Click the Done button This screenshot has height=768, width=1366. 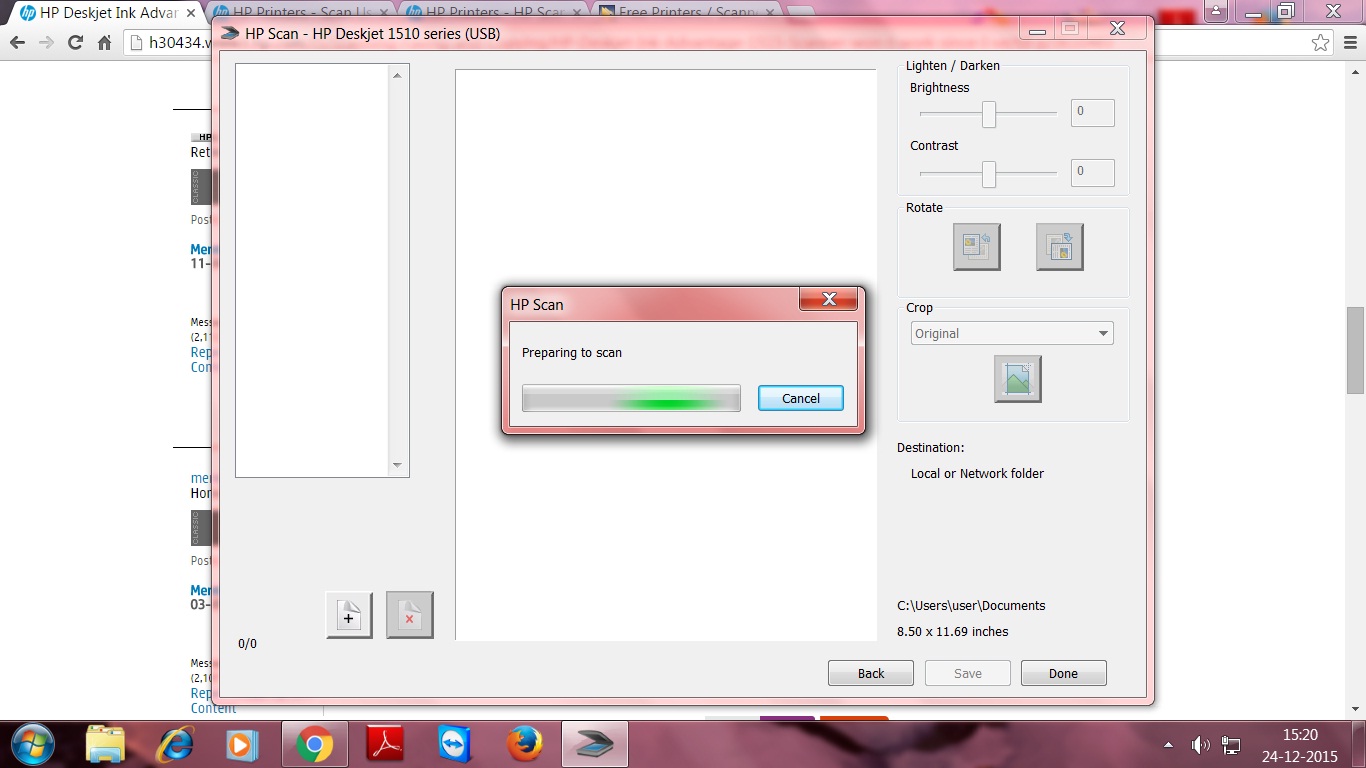pos(1064,673)
